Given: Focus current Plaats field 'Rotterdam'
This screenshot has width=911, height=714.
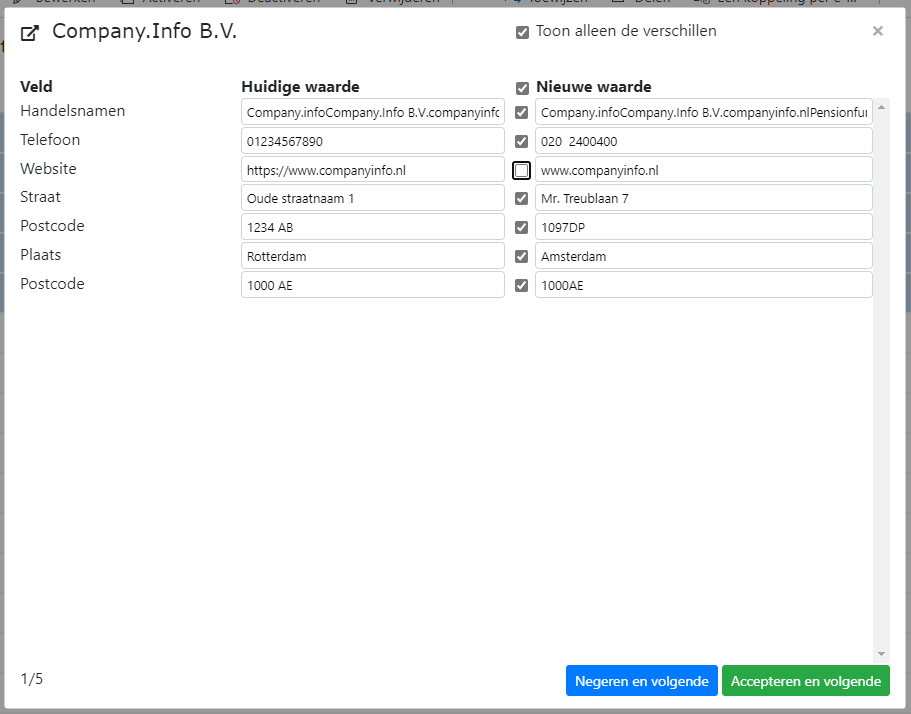Looking at the screenshot, I should click(x=372, y=256).
